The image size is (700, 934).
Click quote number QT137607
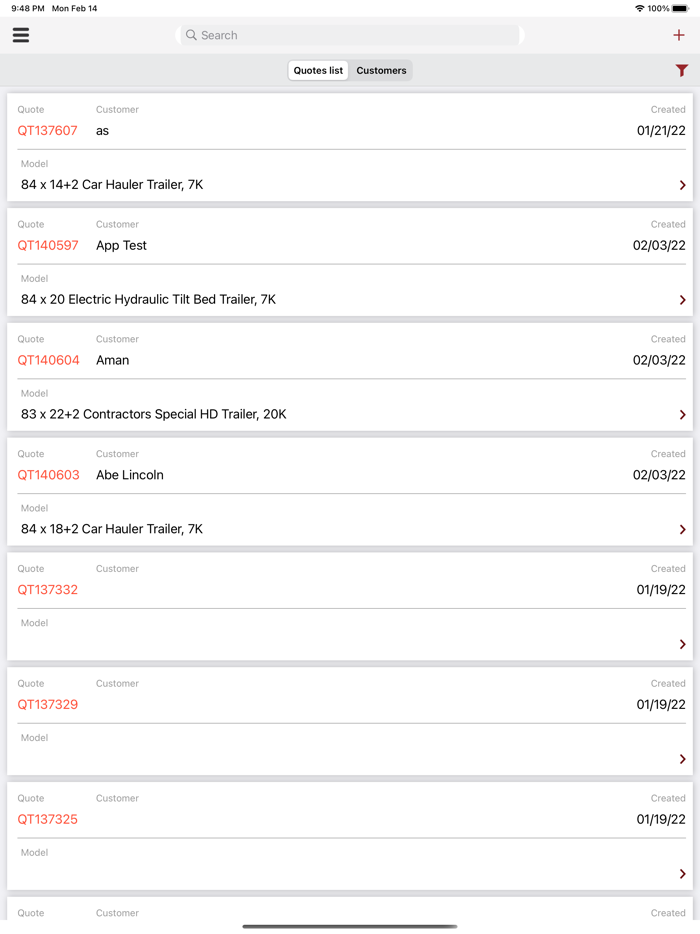[47, 130]
